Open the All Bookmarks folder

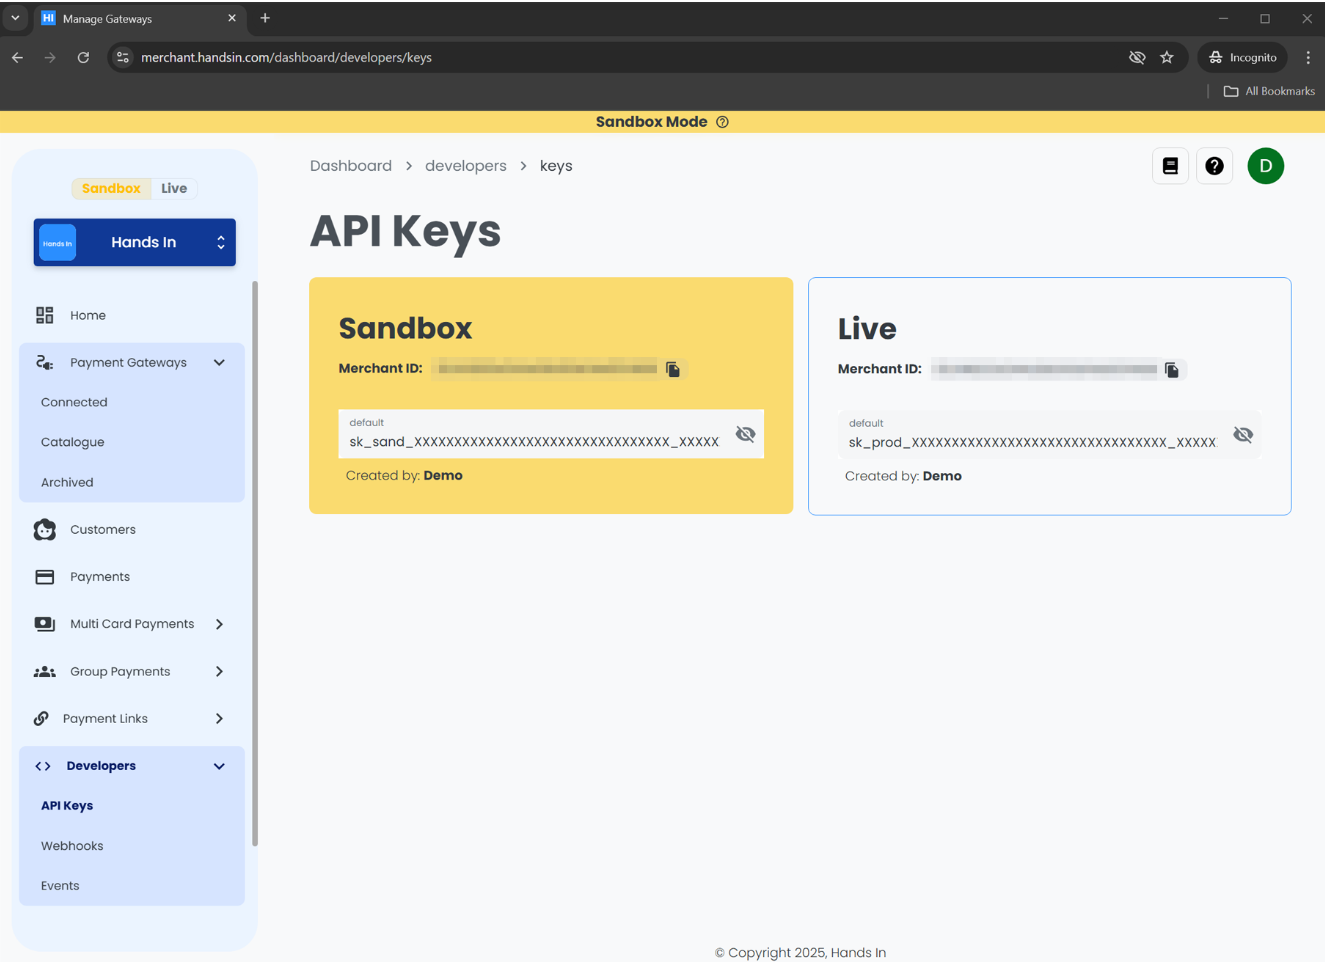point(1270,91)
